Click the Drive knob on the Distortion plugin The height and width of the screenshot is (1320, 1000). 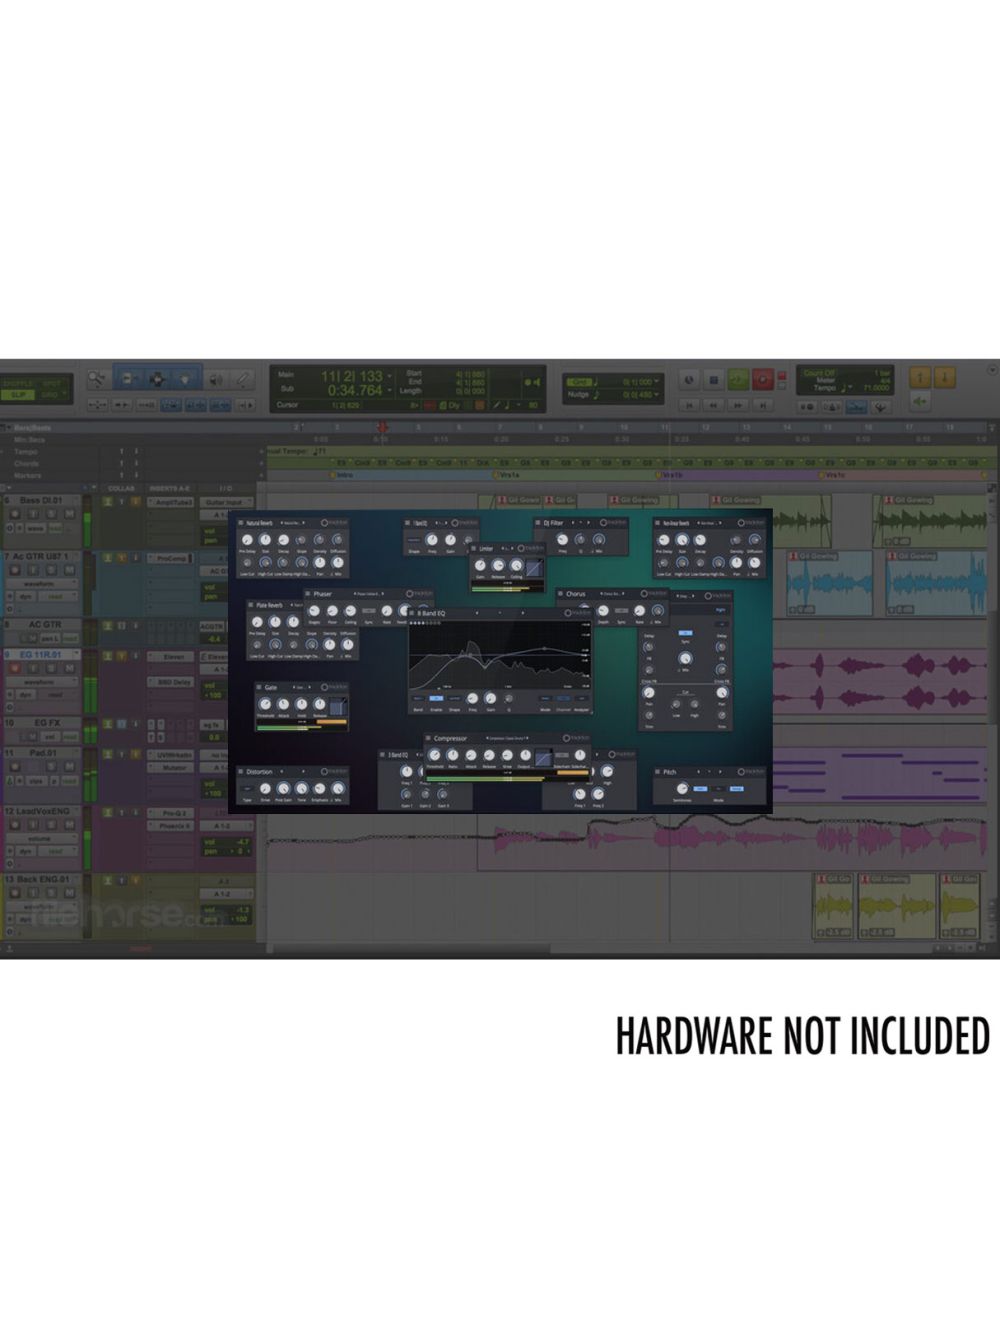click(264, 788)
